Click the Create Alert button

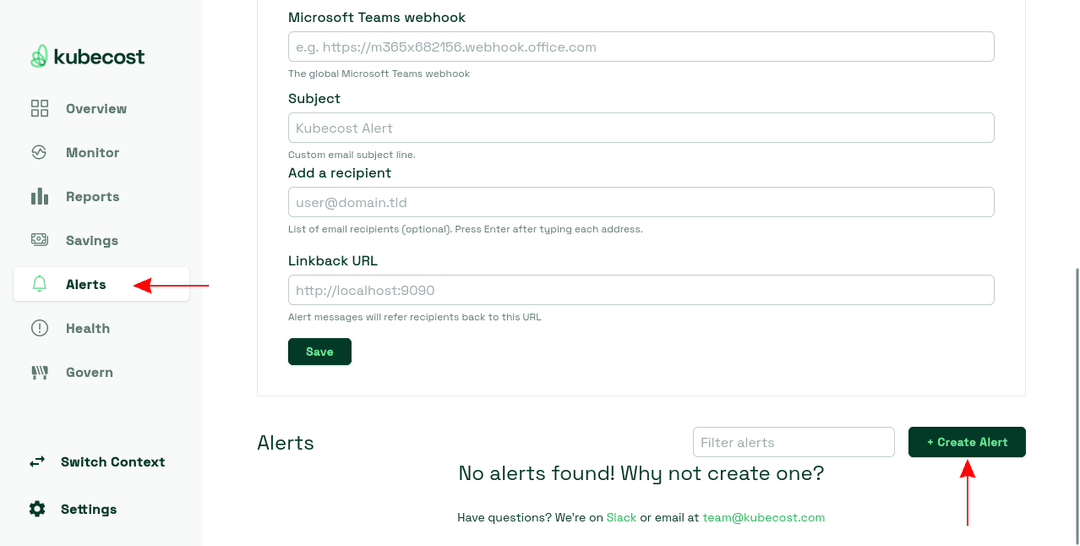tap(966, 442)
